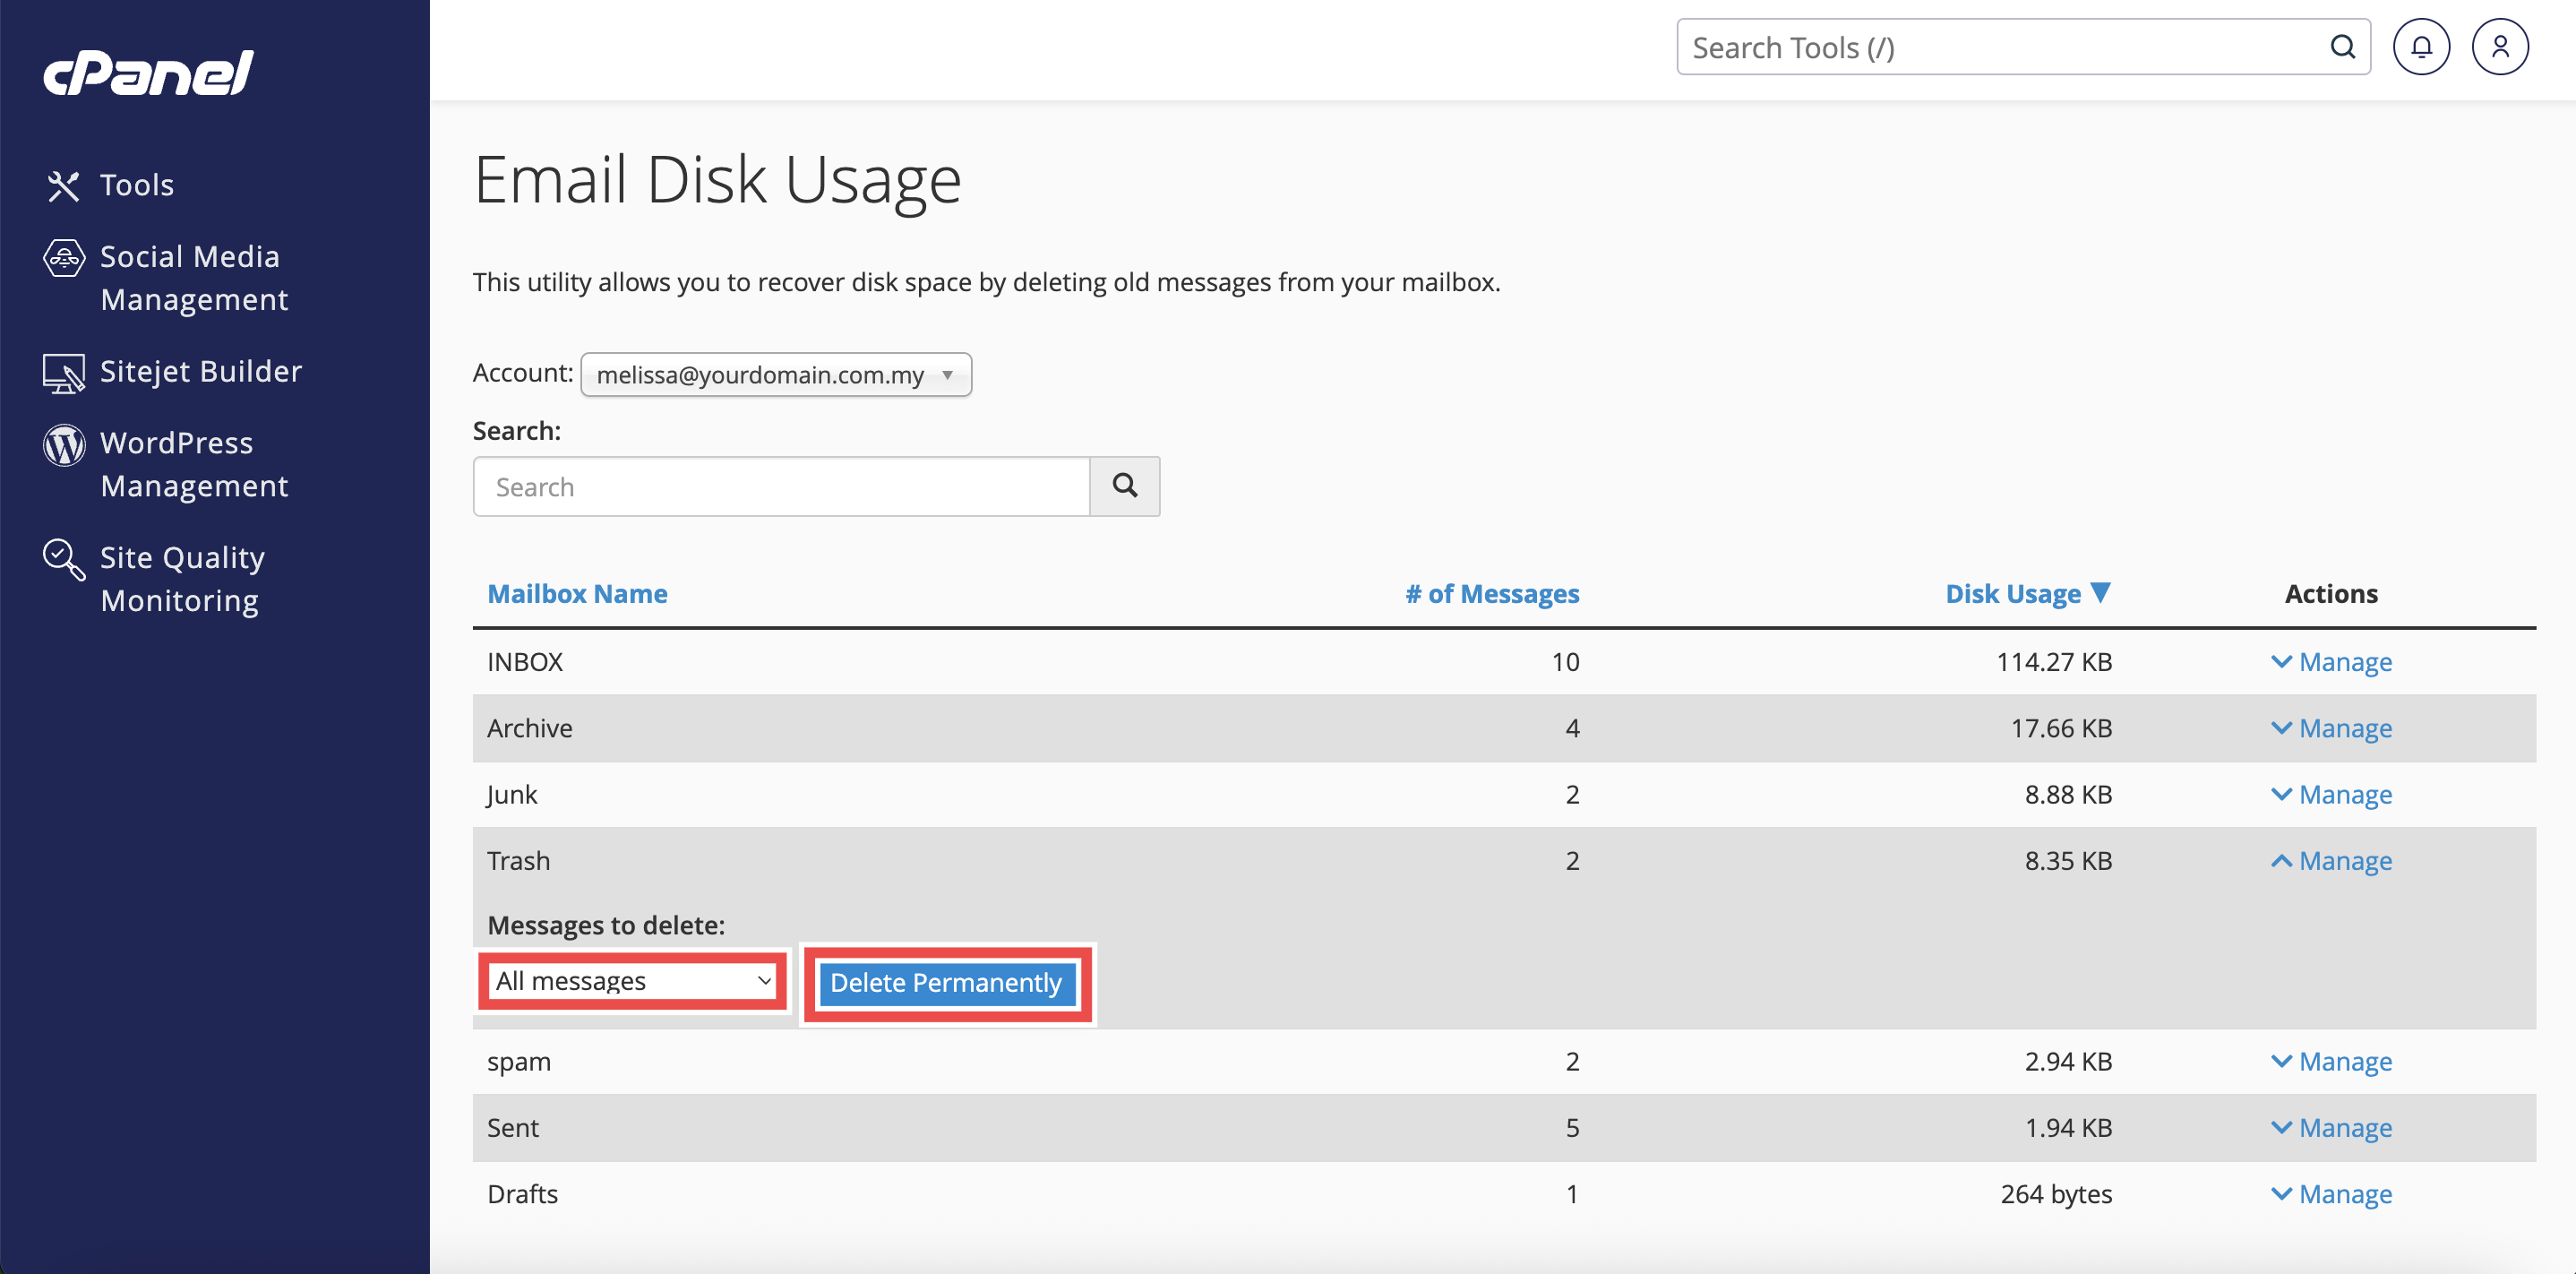Image resolution: width=2576 pixels, height=1274 pixels.
Task: Click the notifications bell icon
Action: [2420, 47]
